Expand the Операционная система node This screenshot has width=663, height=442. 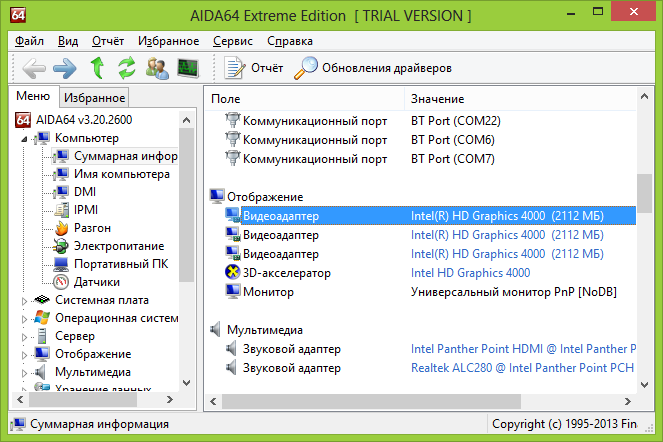coord(24,319)
